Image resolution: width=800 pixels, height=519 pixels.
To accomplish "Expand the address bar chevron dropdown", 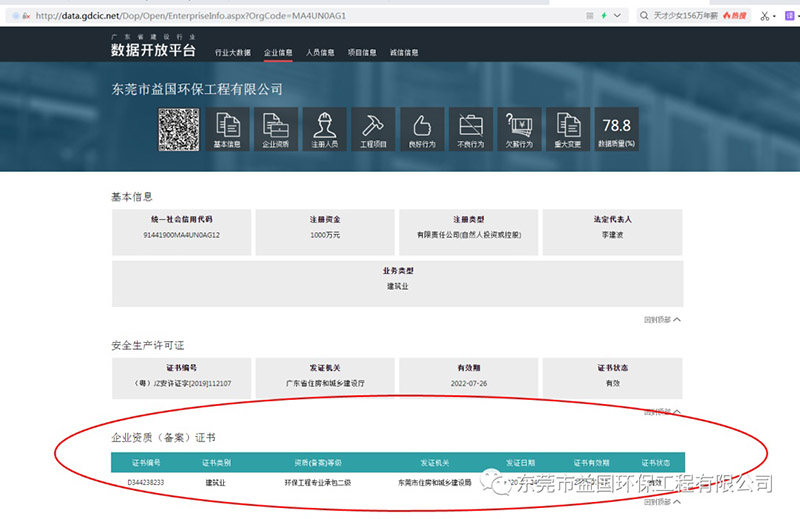I will pyautogui.click(x=617, y=16).
